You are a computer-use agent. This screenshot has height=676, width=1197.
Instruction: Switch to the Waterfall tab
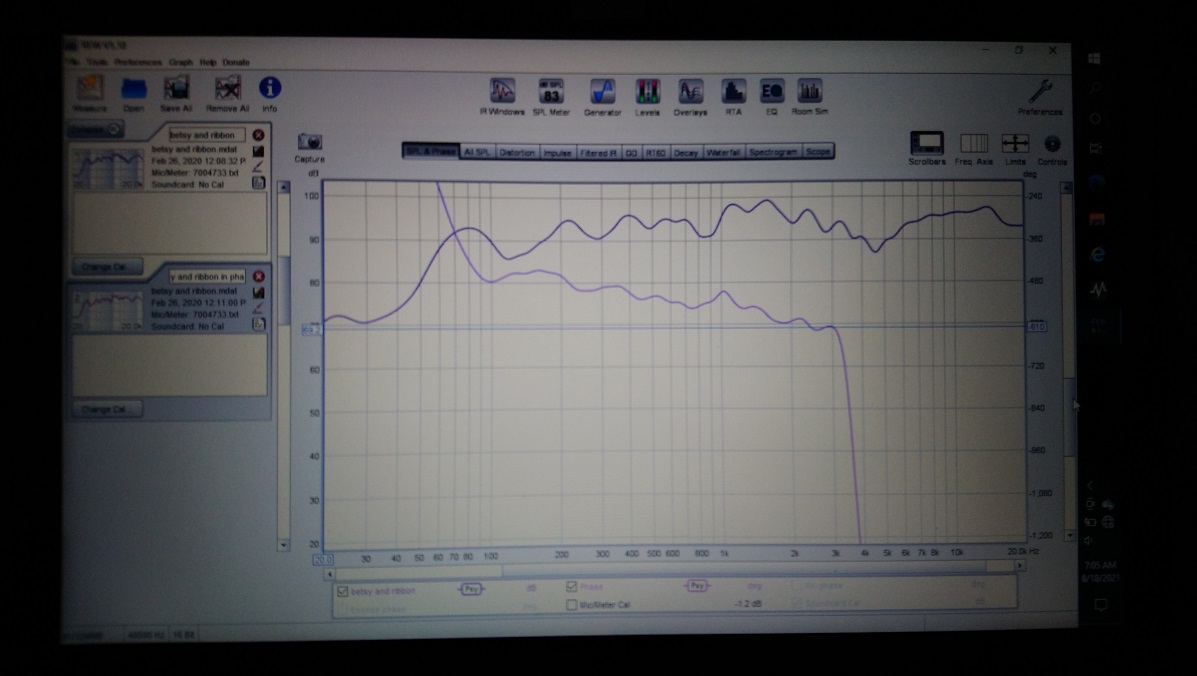pyautogui.click(x=723, y=152)
